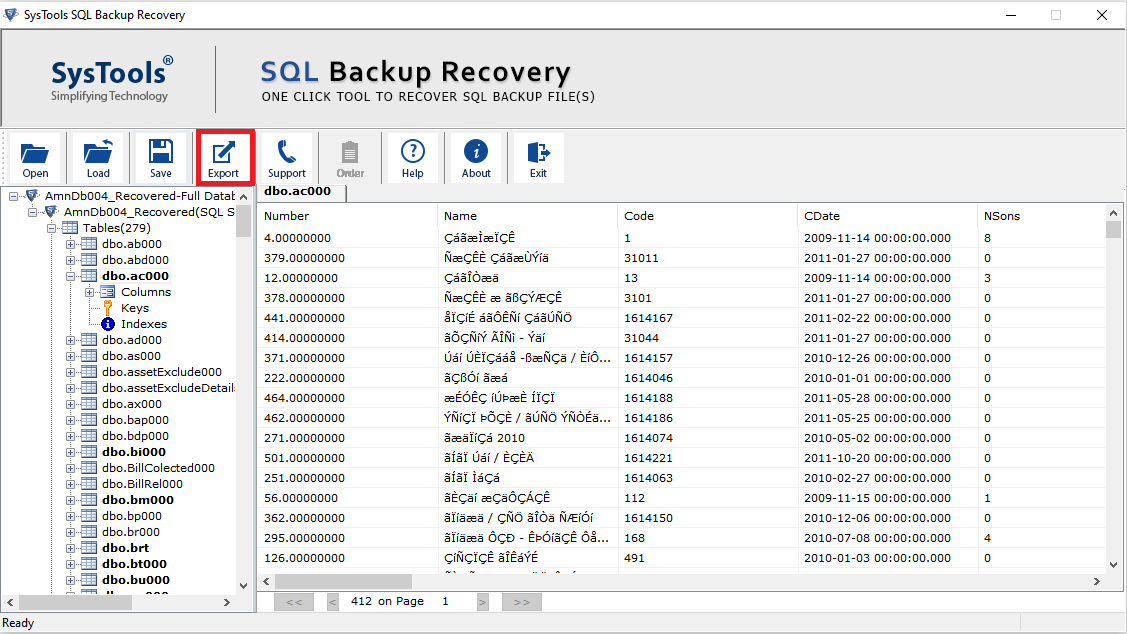The height and width of the screenshot is (634, 1127).
Task: Click the tree panel horizontal scrollbar right arrow
Action: [226, 602]
